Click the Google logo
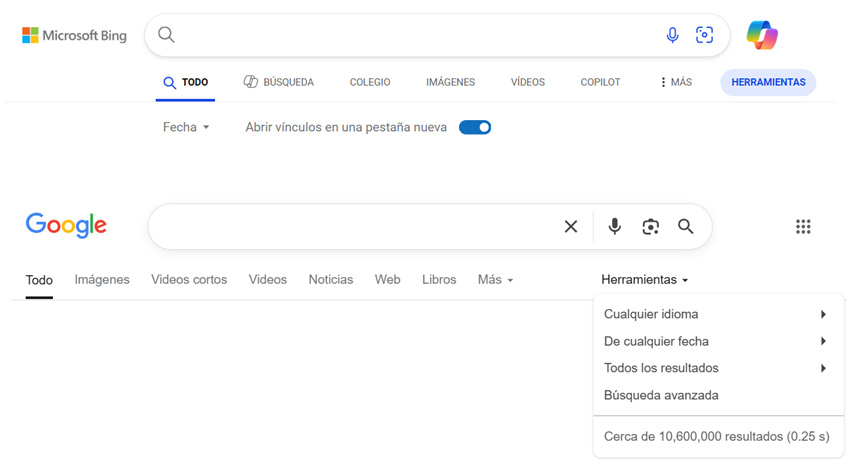The image size is (853, 470). coord(66,225)
